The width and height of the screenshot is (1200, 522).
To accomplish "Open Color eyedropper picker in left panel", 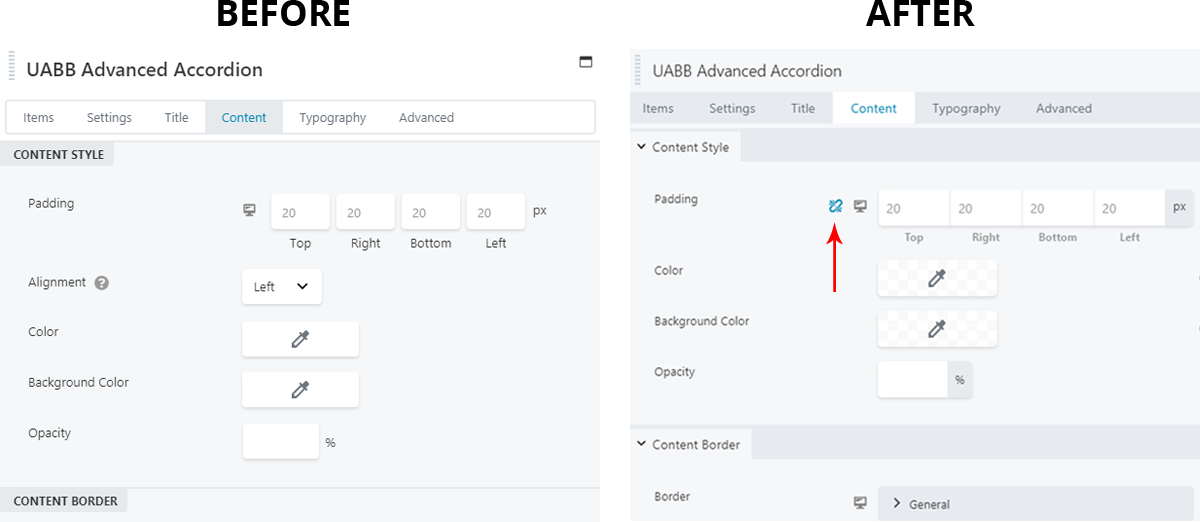I will click(x=300, y=339).
